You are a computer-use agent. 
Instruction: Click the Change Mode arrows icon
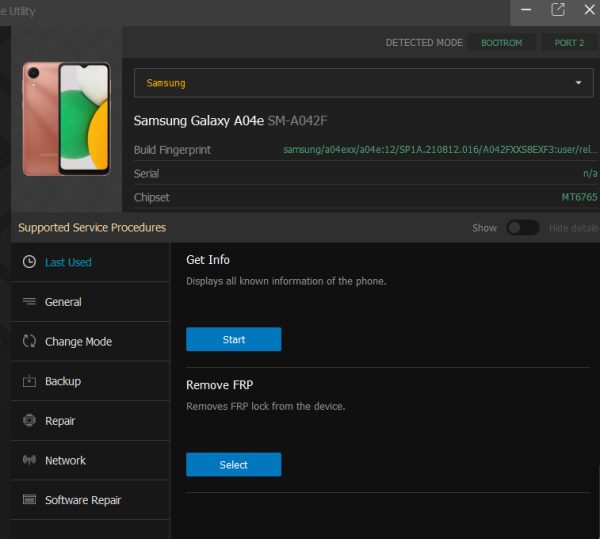29,341
